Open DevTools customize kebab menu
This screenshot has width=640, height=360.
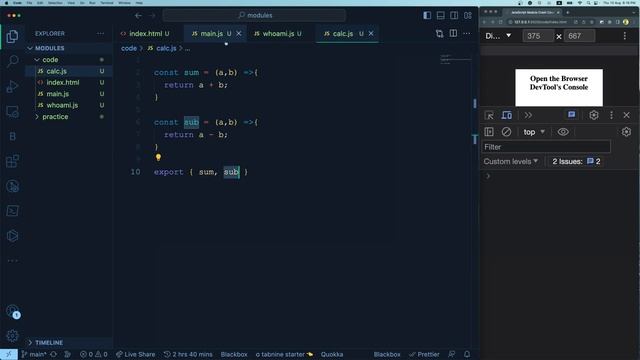point(611,116)
